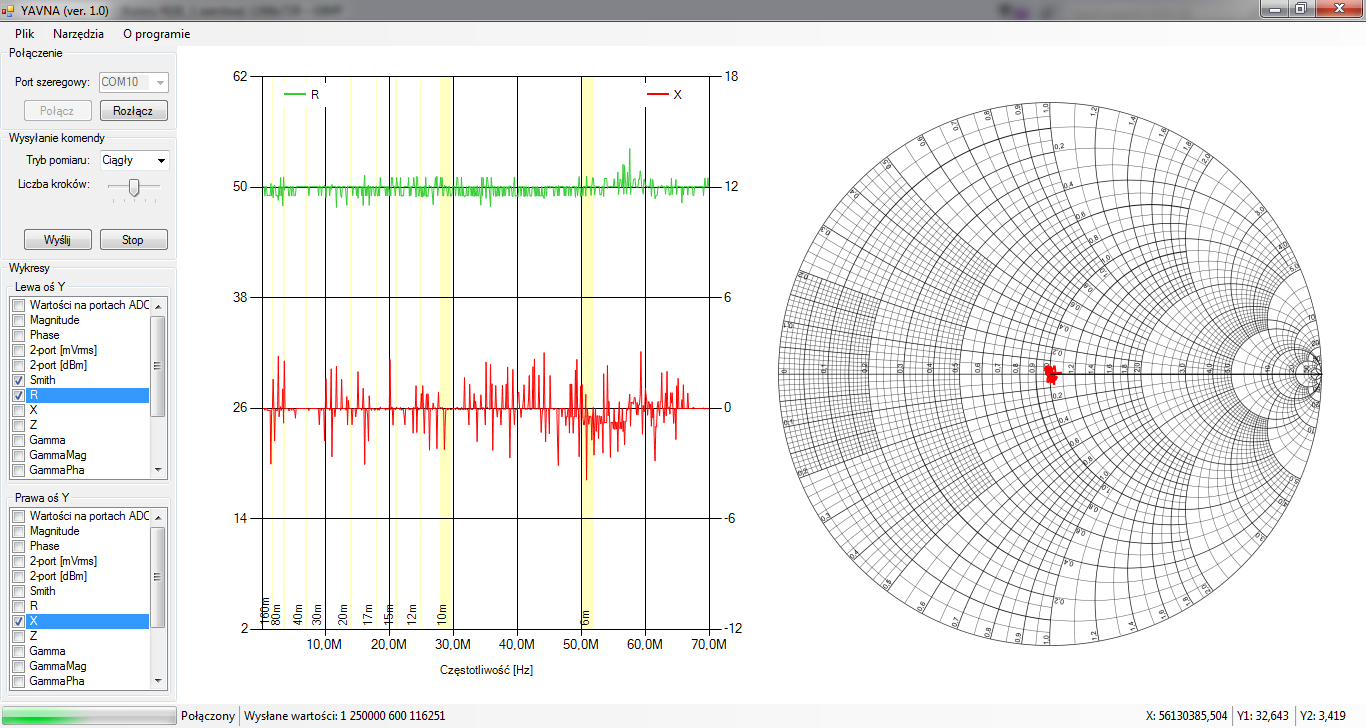Open the O programie menu
Screen dimensions: 1366x728
coord(156,34)
